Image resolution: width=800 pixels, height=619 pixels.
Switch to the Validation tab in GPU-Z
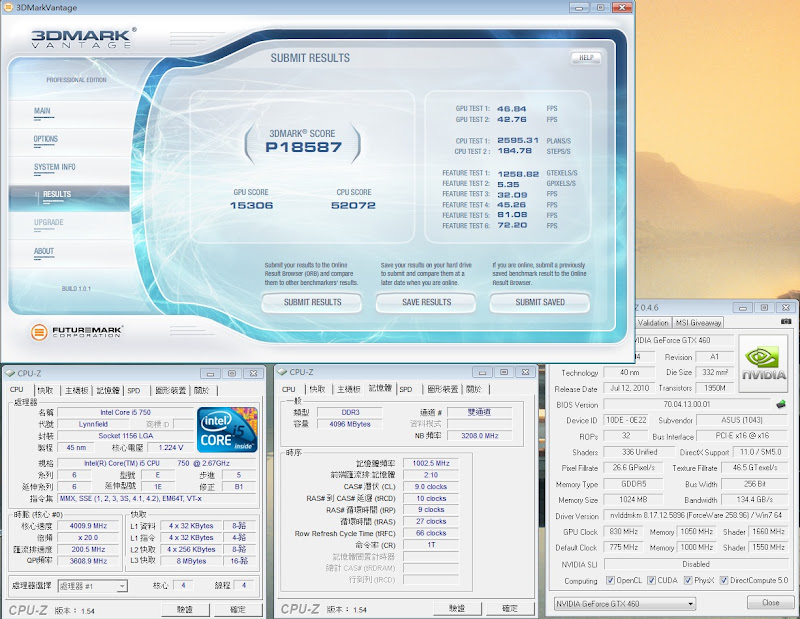click(x=653, y=323)
